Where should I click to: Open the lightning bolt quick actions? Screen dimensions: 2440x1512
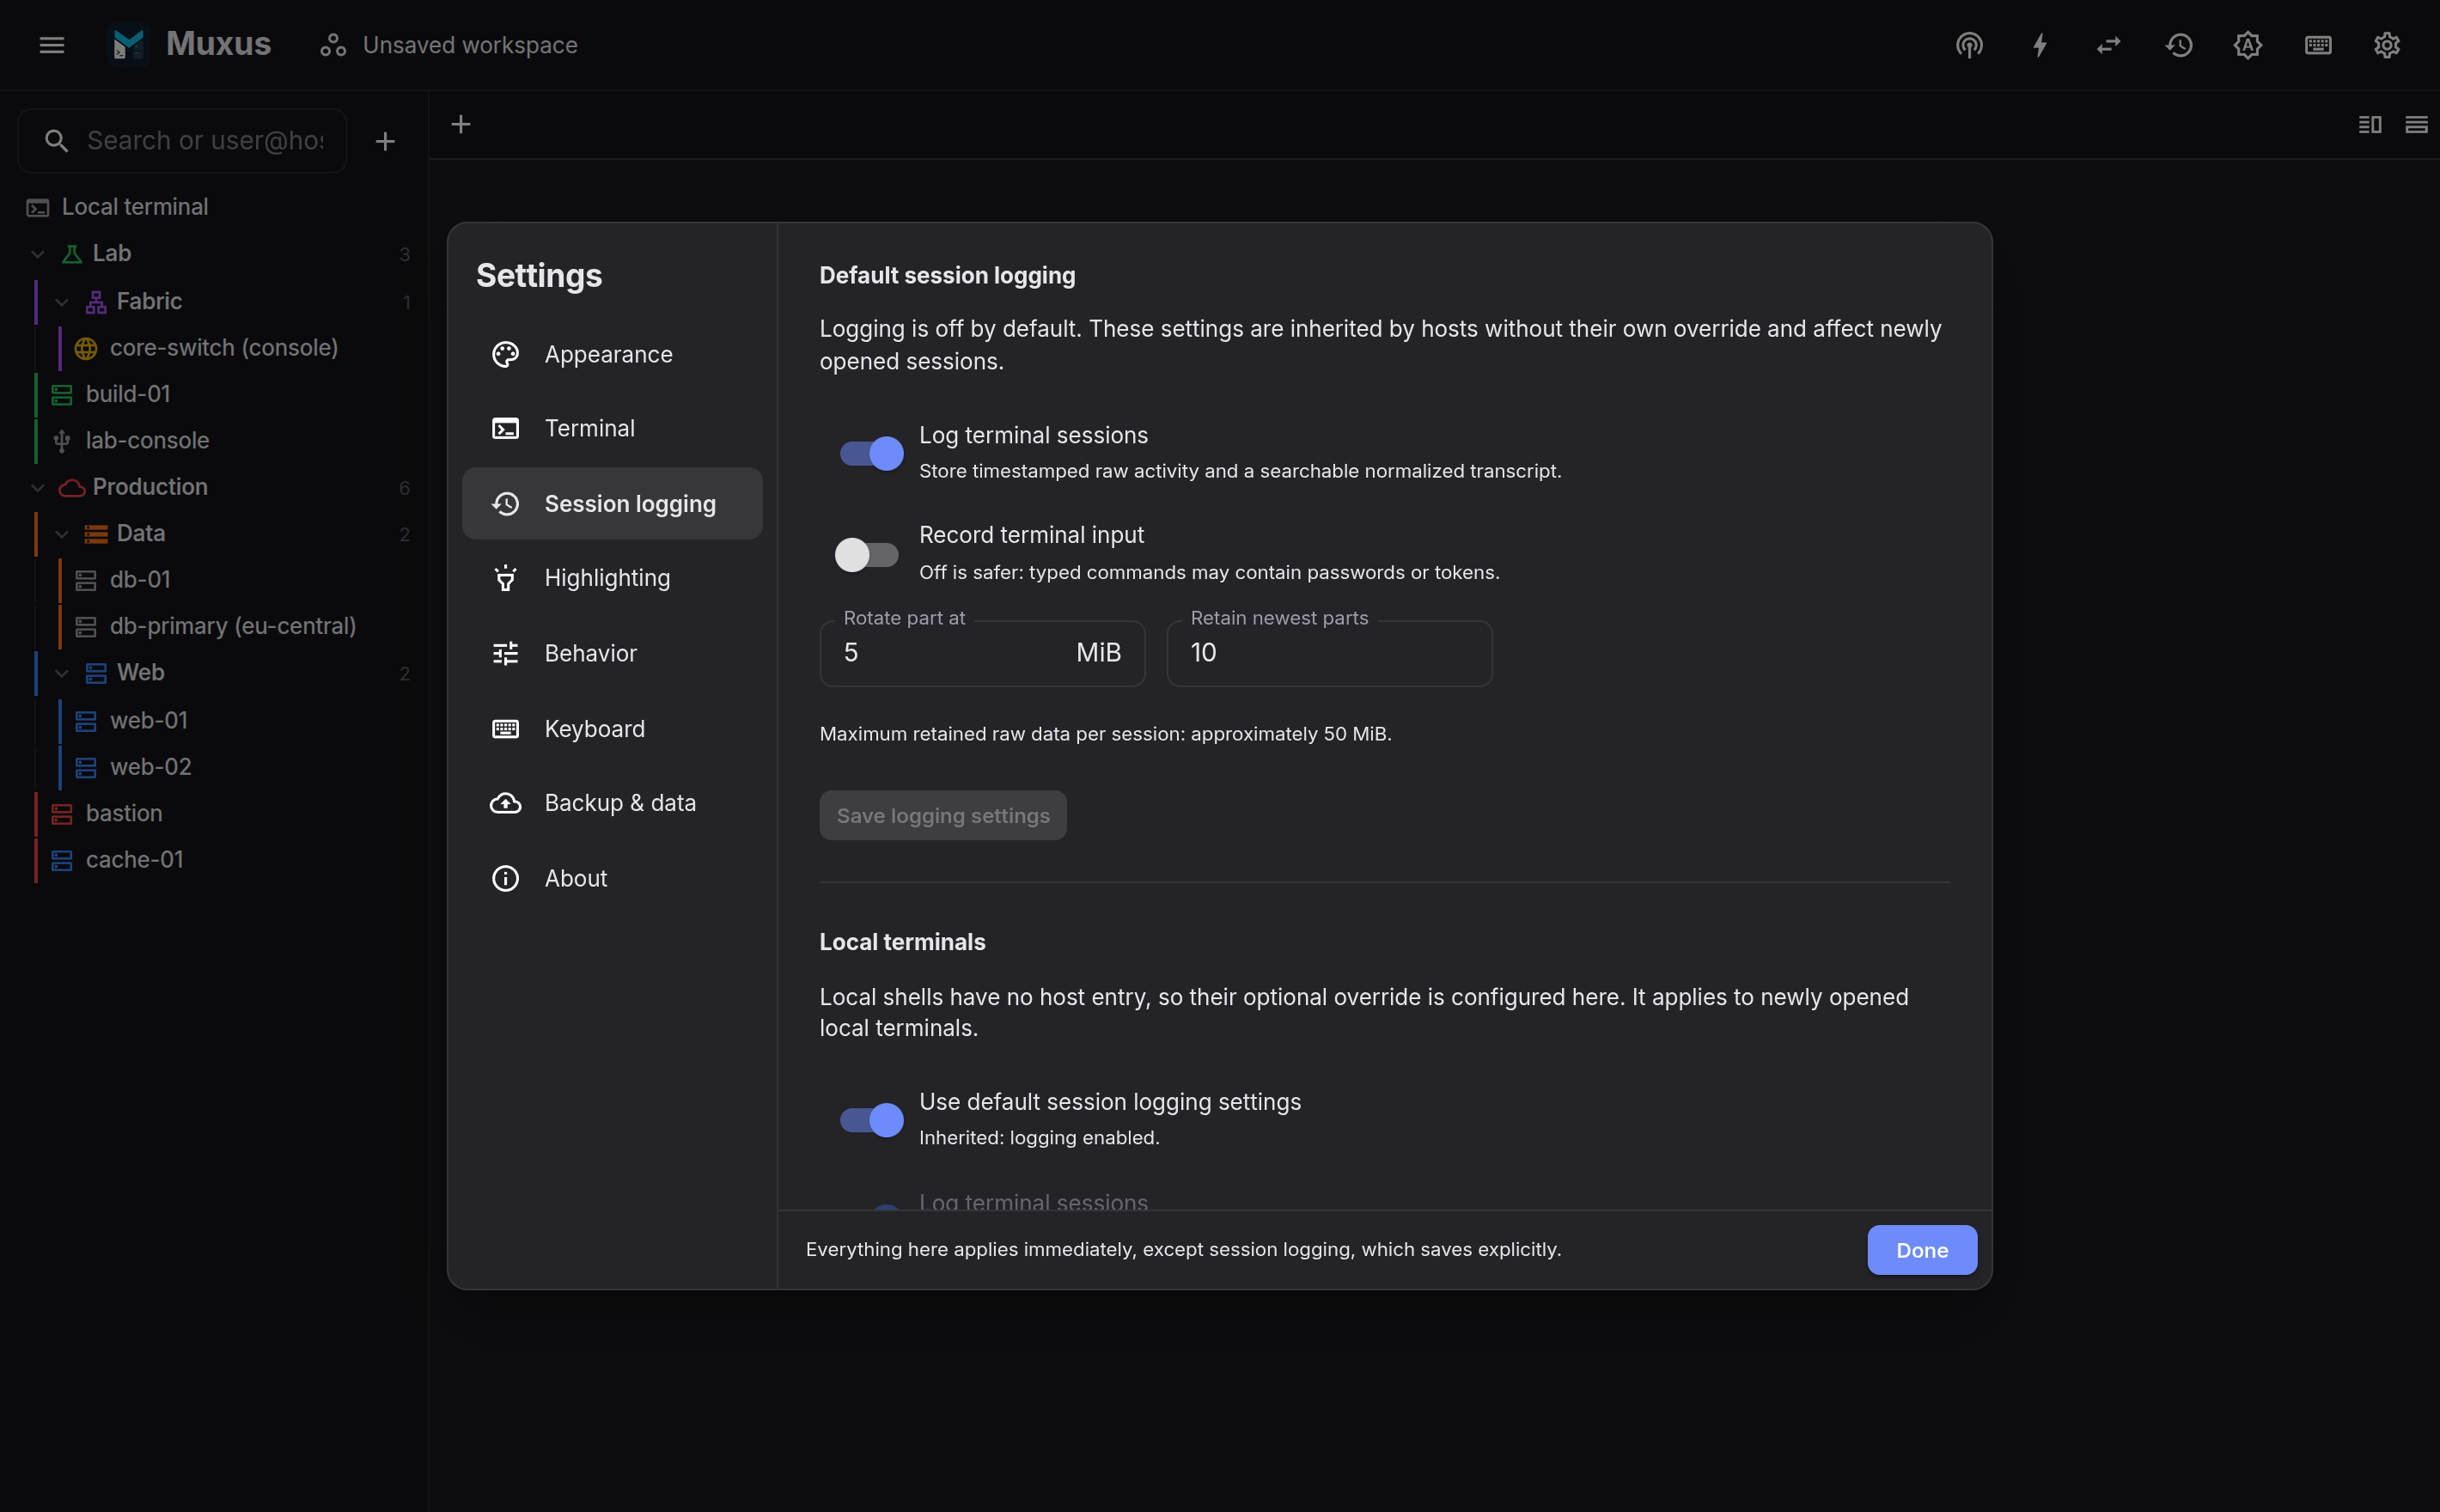point(2039,45)
